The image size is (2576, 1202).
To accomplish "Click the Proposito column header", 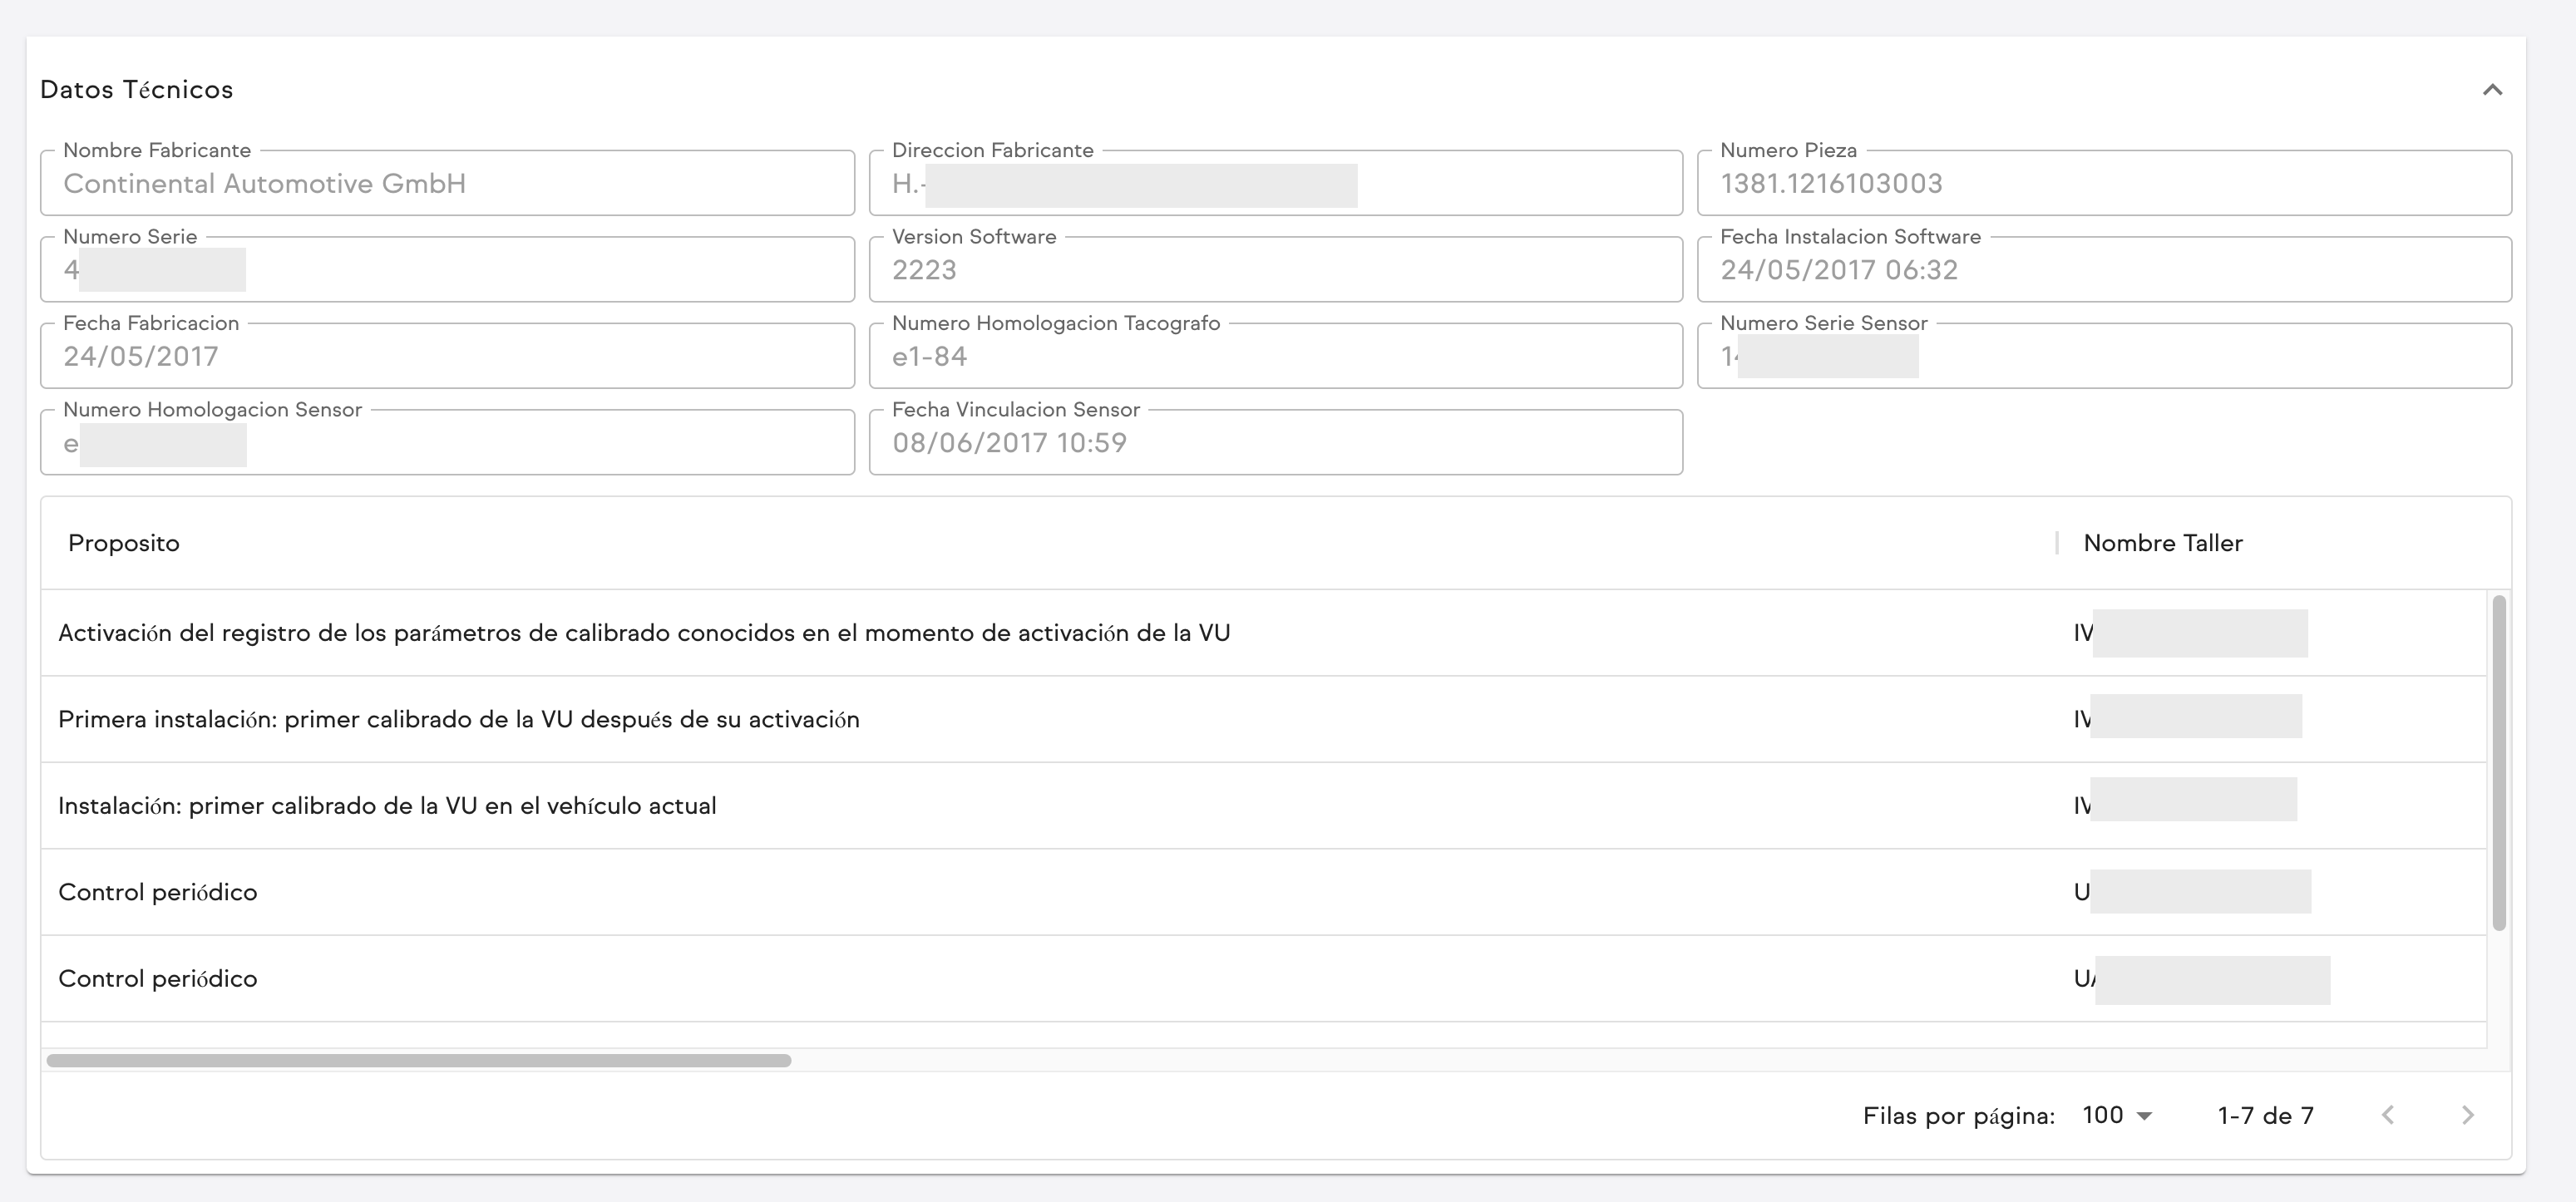I will pos(124,543).
